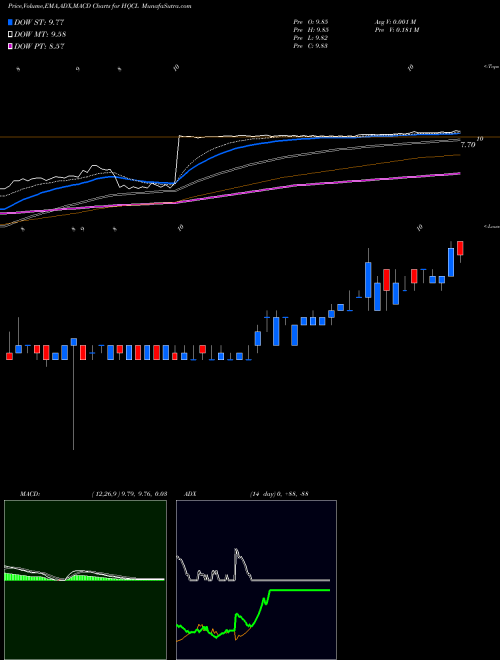Click the 'Pre H: 9.85' value
500x660 pixels.
point(311,30)
